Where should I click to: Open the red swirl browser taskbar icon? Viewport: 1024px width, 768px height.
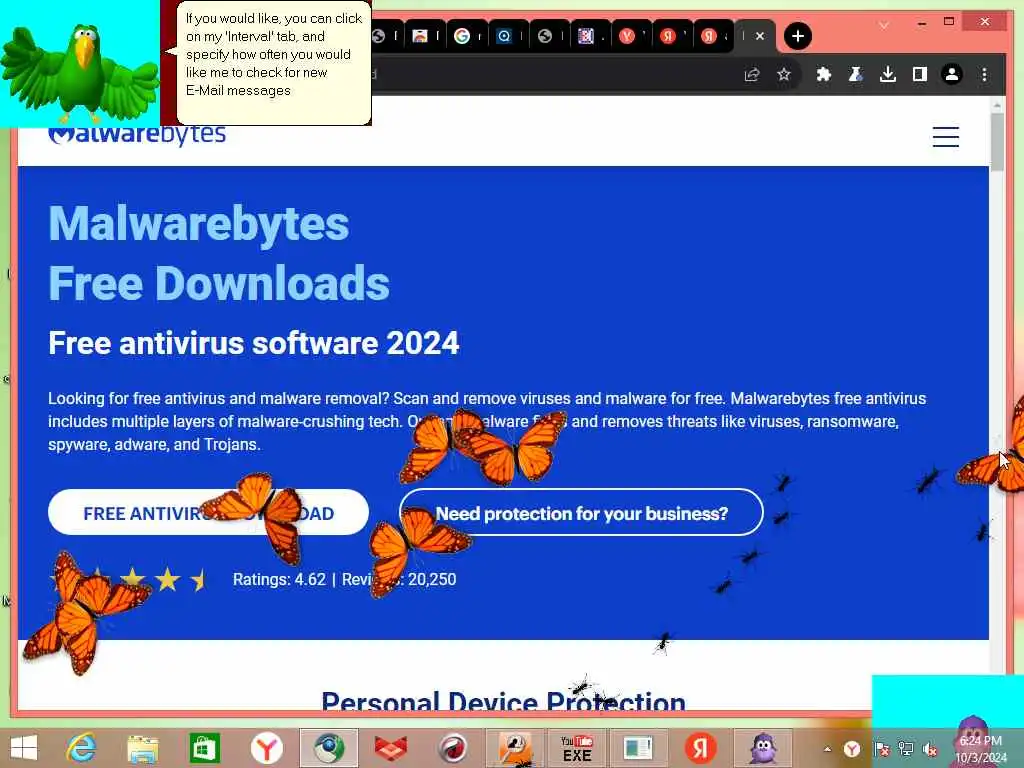click(453, 748)
